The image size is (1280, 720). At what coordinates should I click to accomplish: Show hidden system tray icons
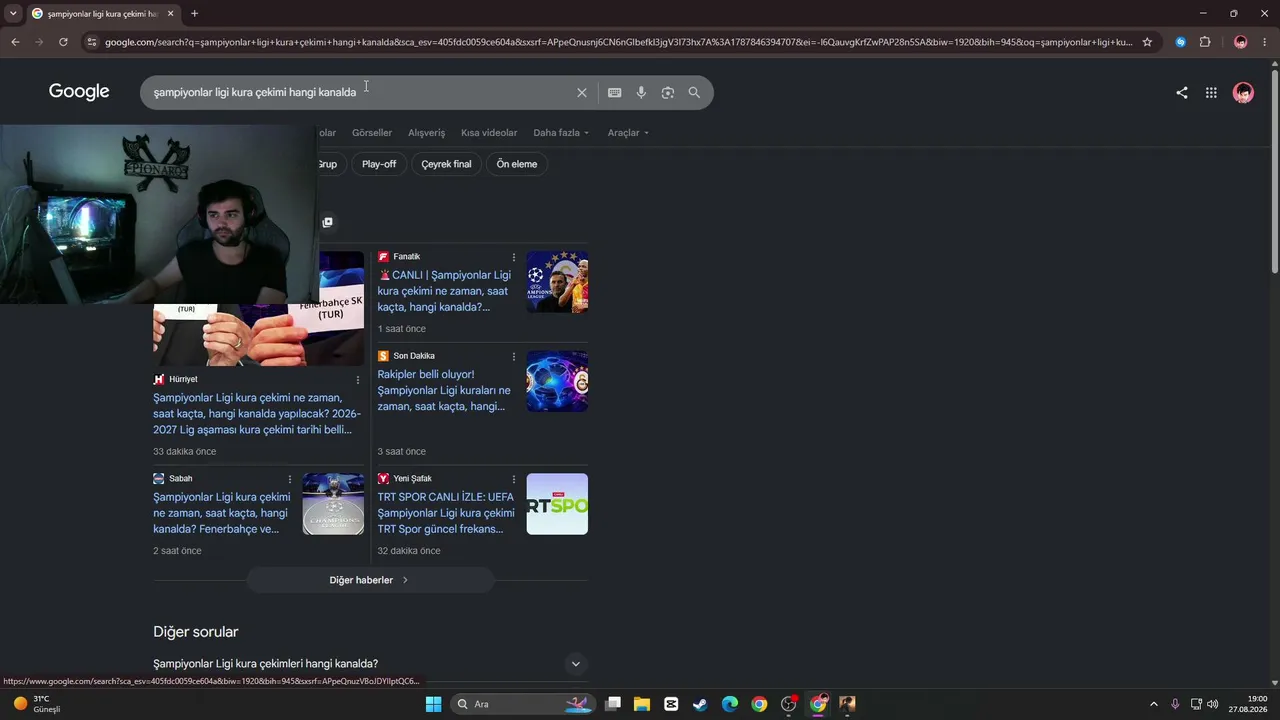click(x=1153, y=704)
